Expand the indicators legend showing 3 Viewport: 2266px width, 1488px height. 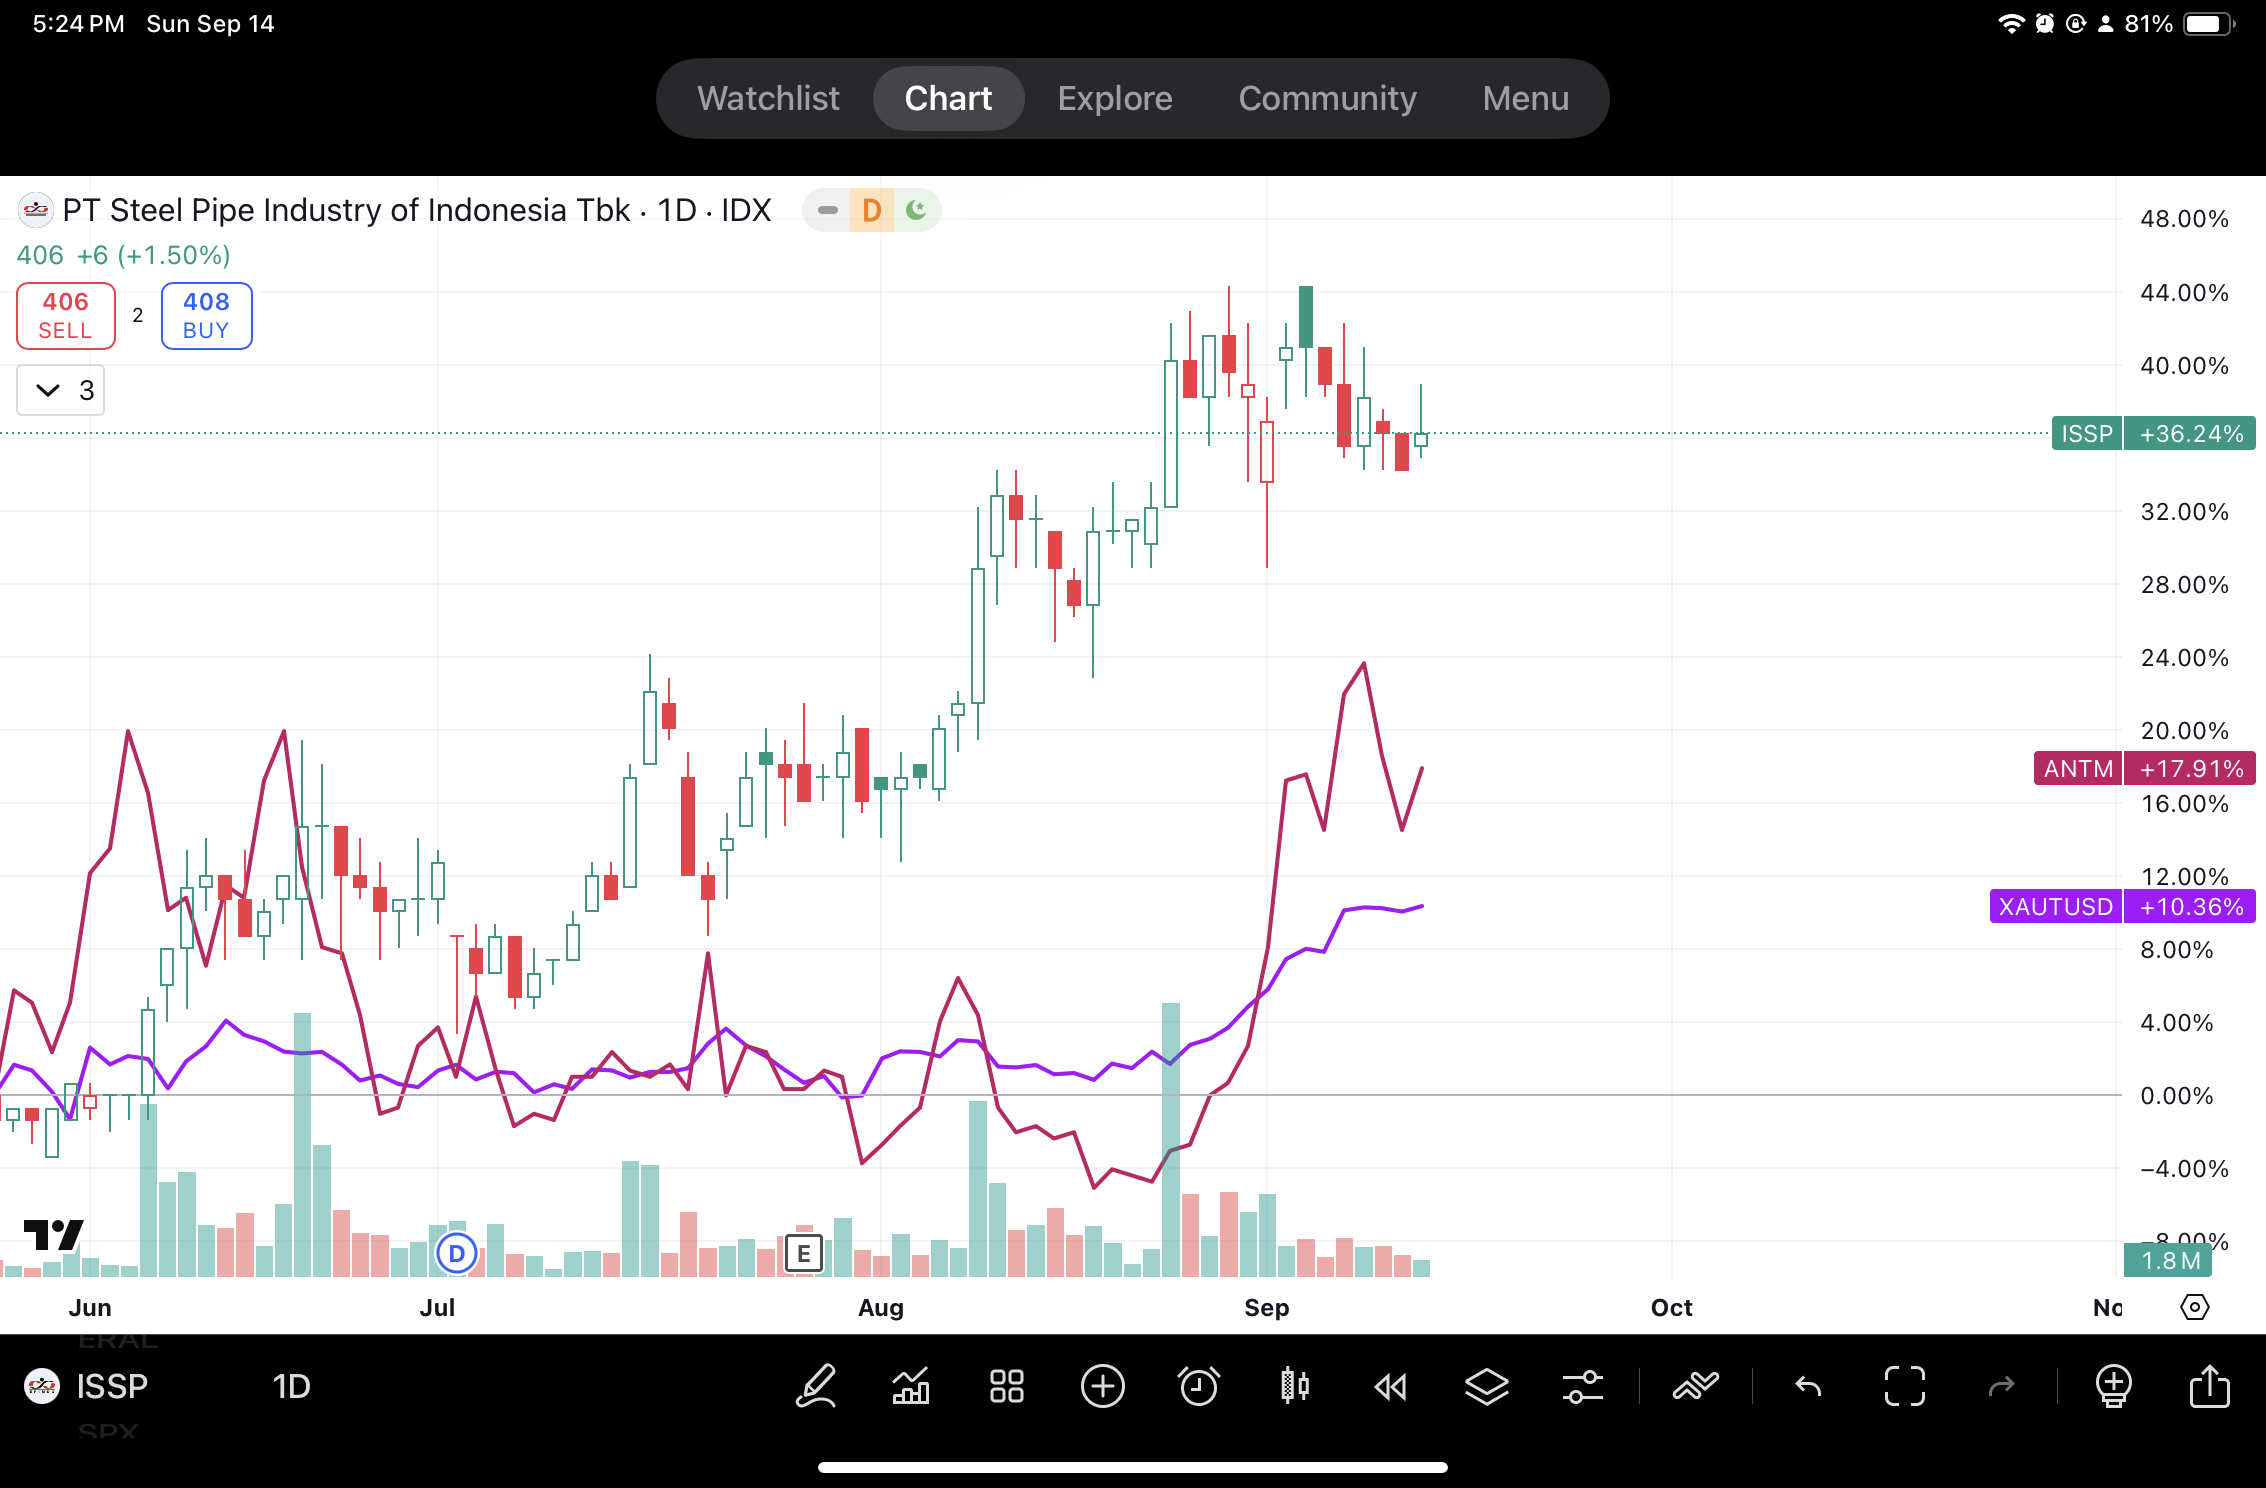click(61, 390)
